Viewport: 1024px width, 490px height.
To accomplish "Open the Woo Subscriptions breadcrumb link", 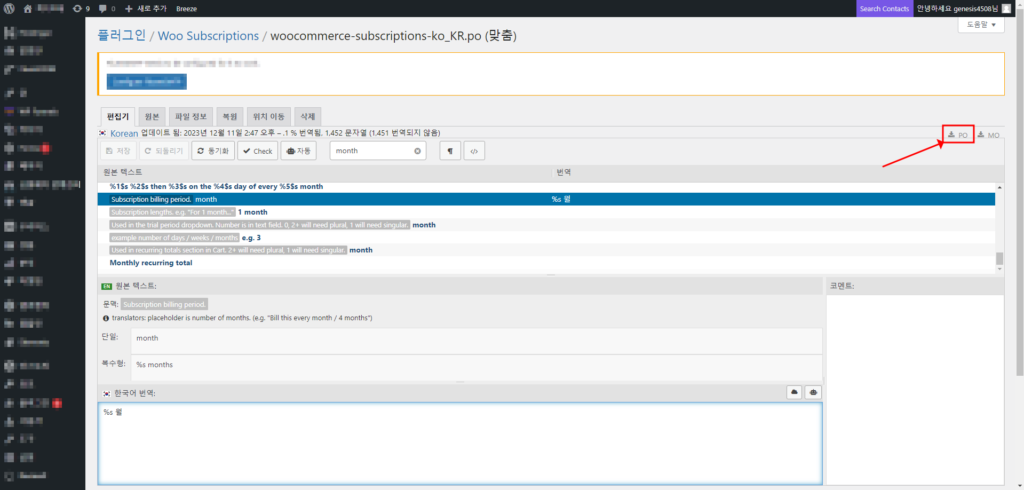I will tap(208, 36).
